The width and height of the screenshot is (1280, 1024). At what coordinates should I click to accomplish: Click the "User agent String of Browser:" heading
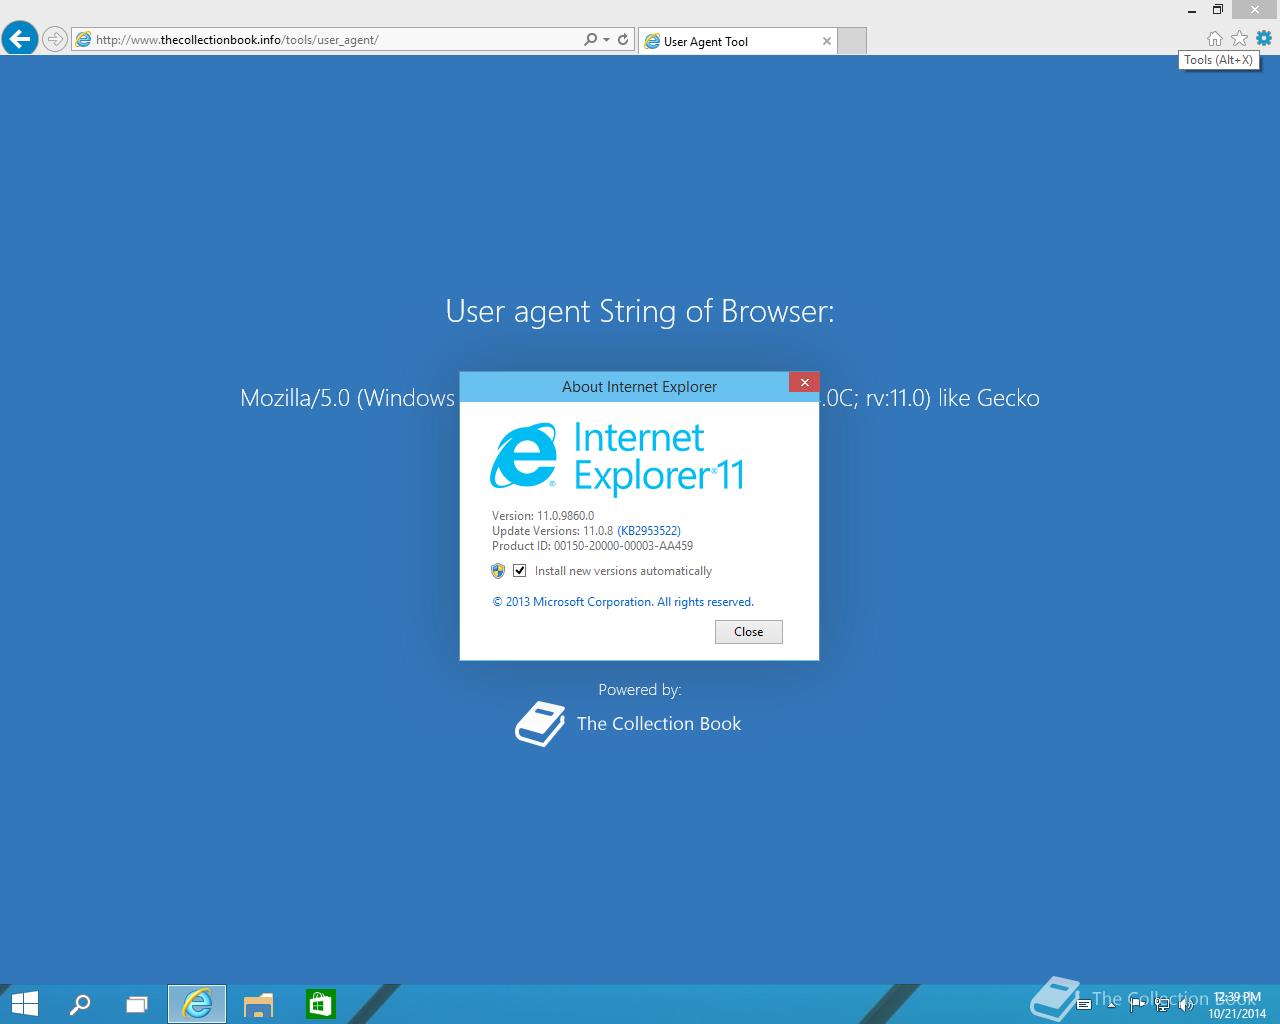coord(640,311)
